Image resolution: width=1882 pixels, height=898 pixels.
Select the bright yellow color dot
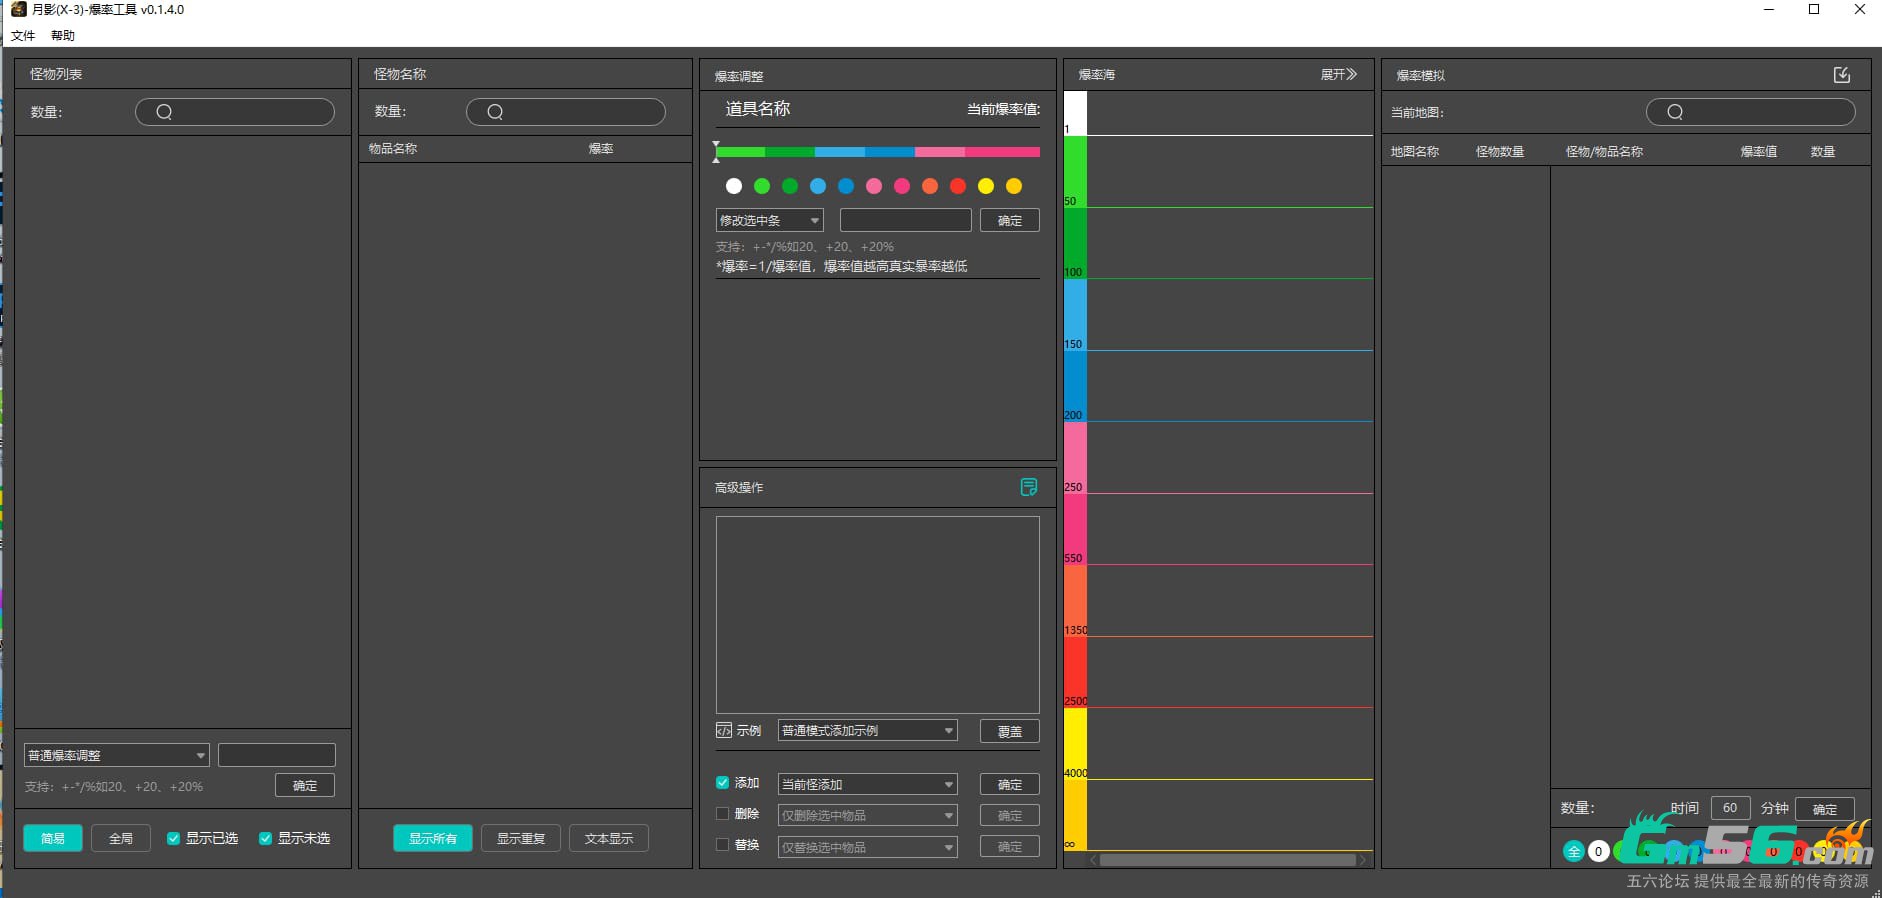[x=986, y=186]
